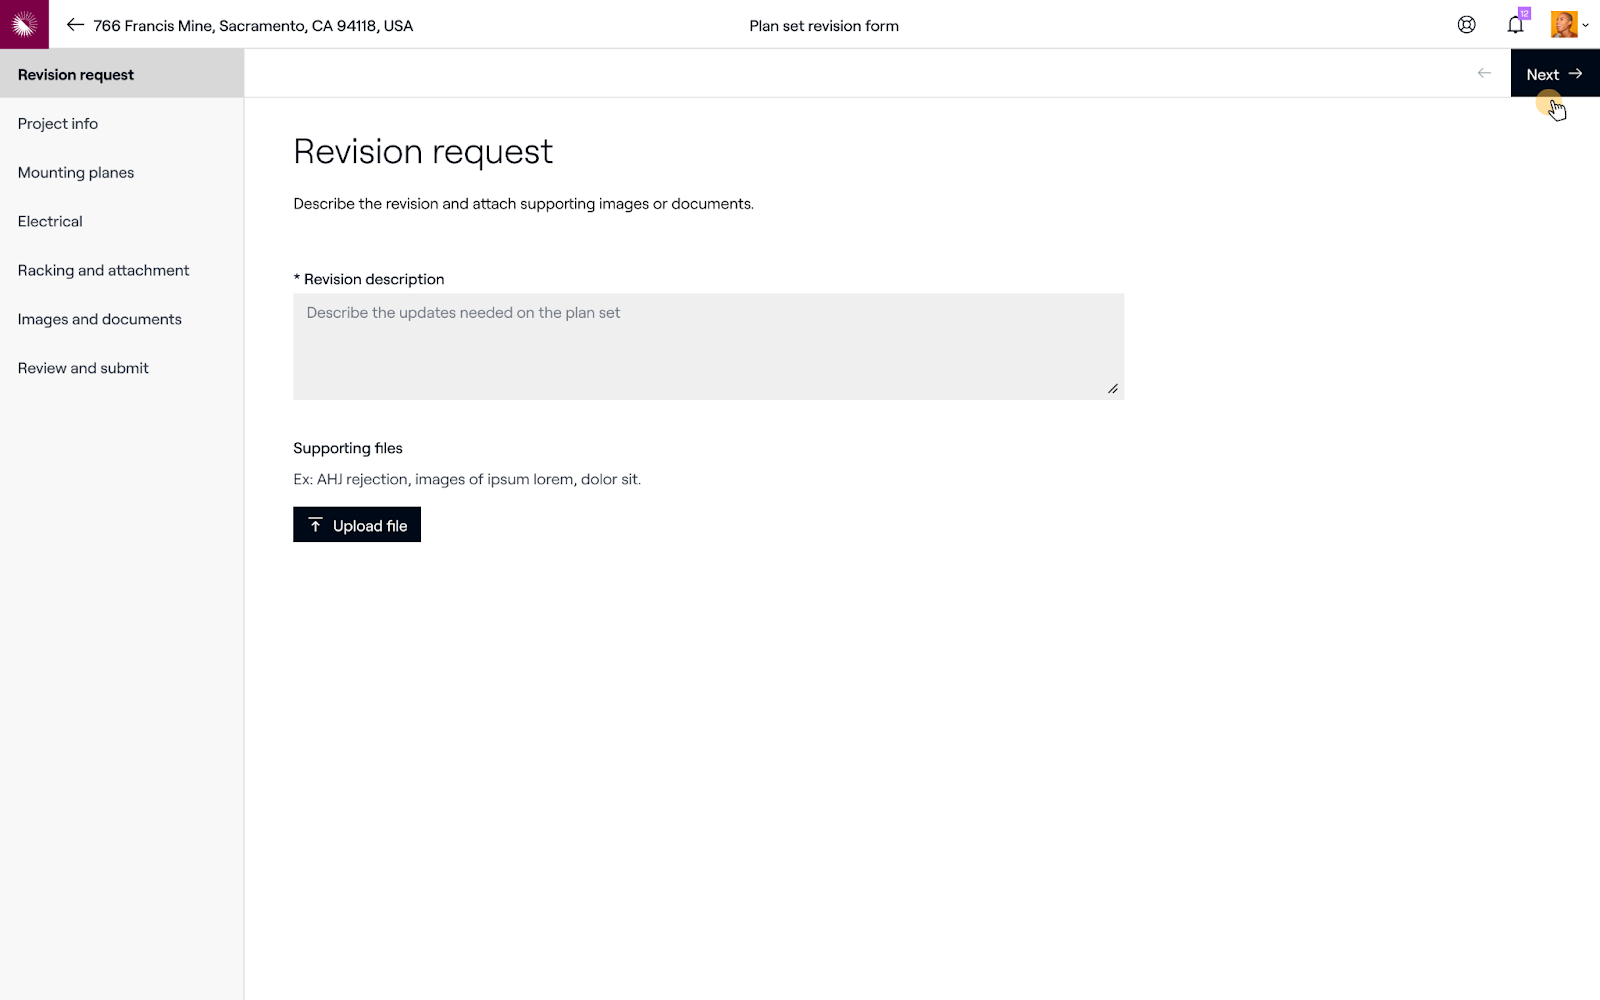Image resolution: width=1600 pixels, height=1000 pixels.
Task: Grab the text area resize handle
Action: (1113, 389)
